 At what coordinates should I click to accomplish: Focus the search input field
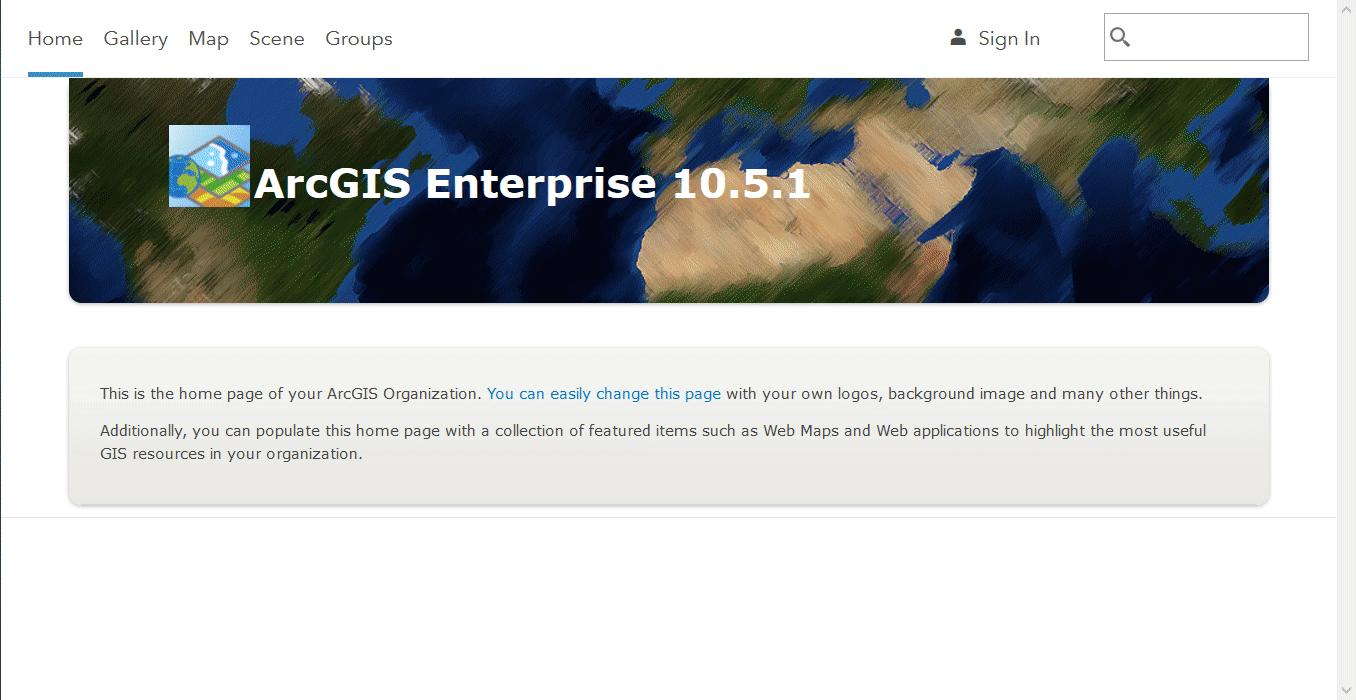[x=1206, y=37]
